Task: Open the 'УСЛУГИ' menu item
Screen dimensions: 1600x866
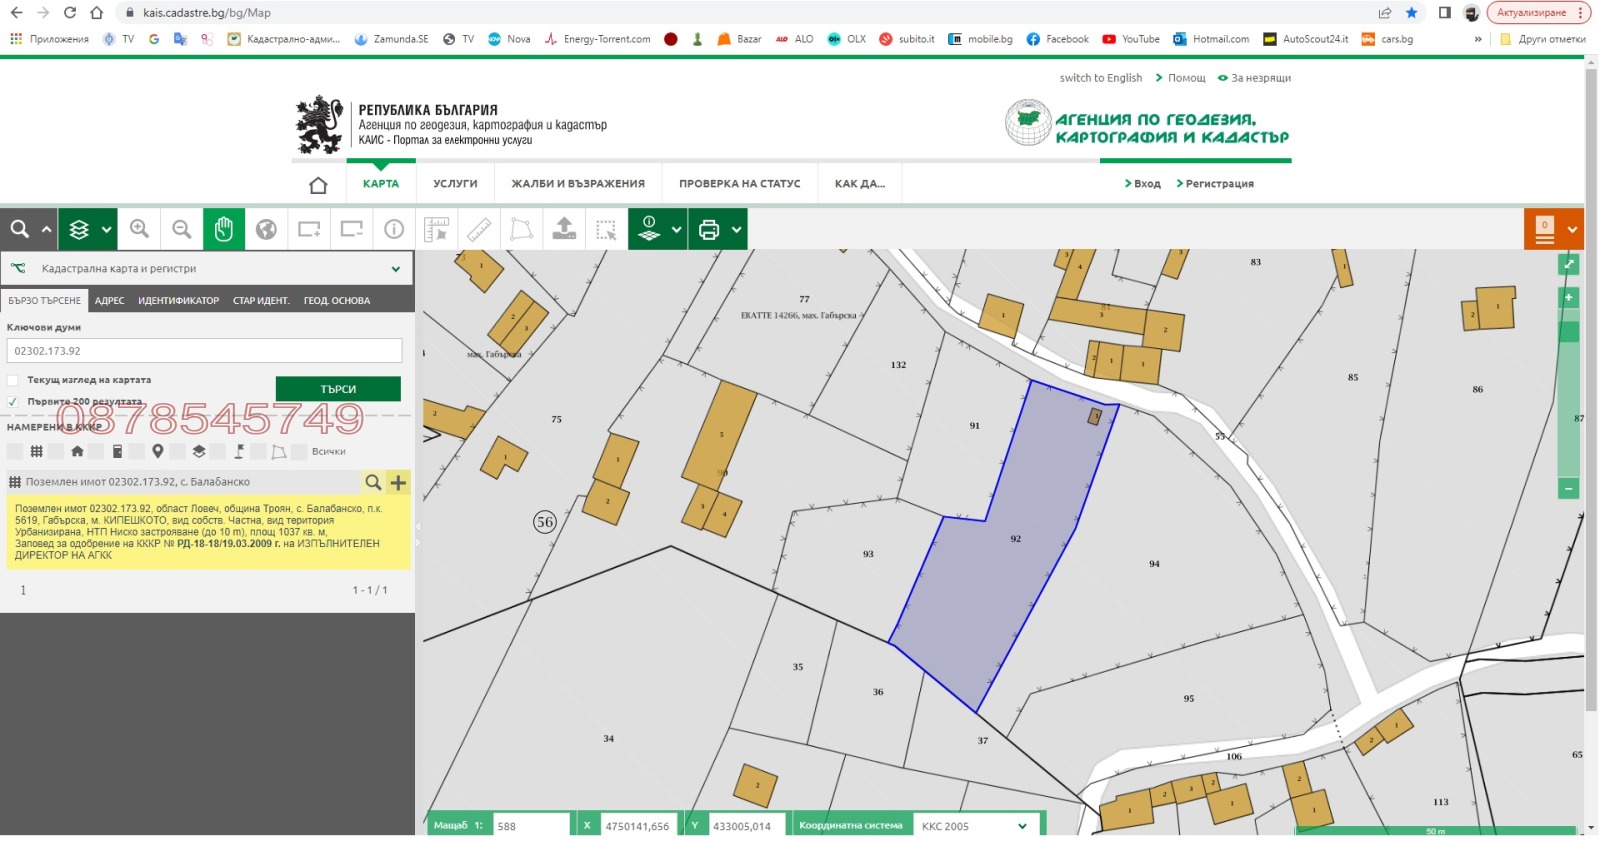Action: point(455,184)
